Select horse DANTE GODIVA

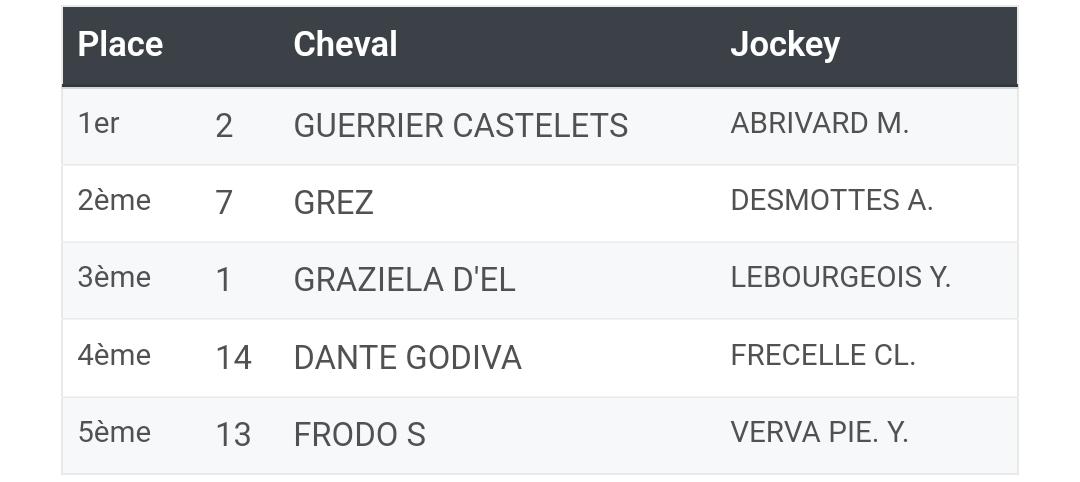[407, 358]
